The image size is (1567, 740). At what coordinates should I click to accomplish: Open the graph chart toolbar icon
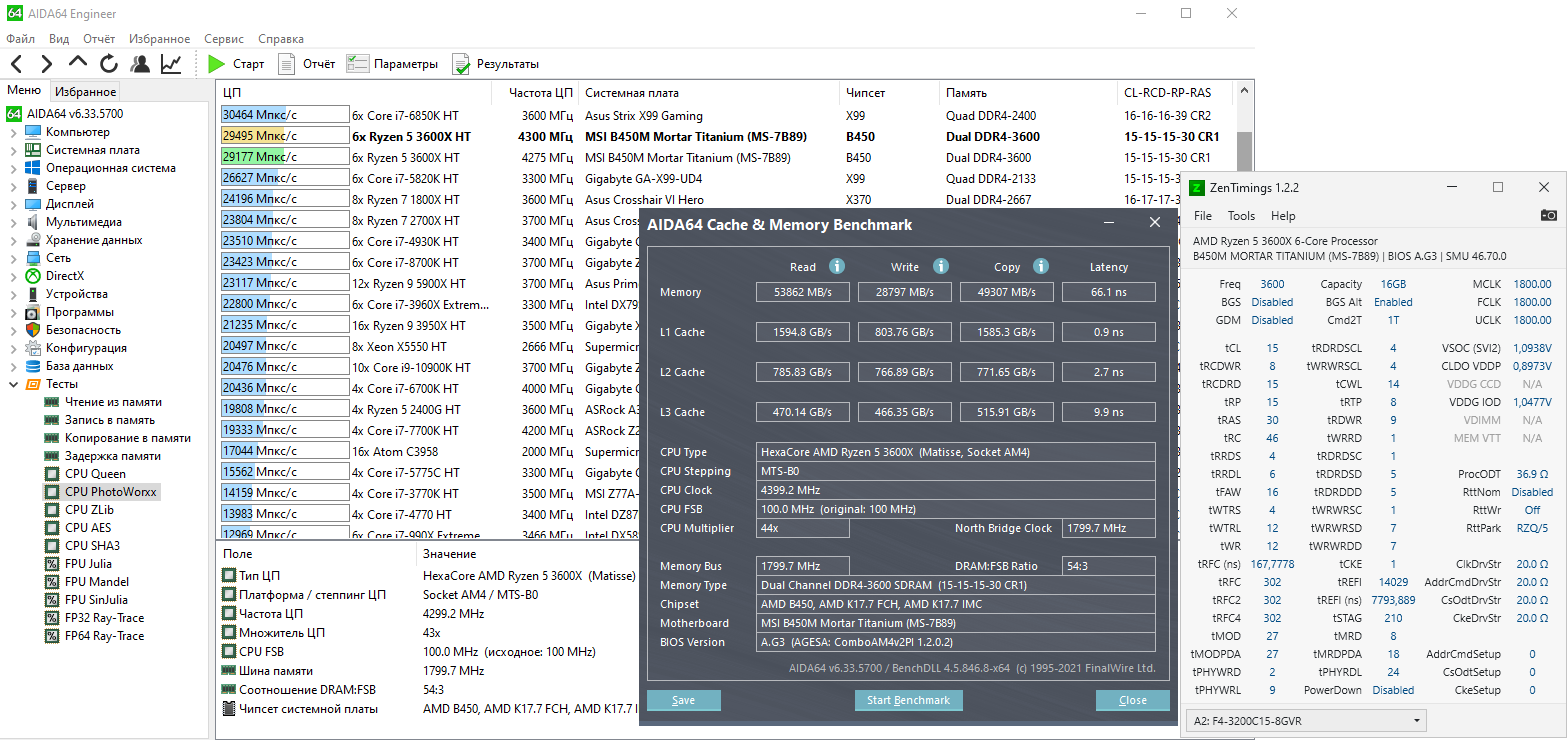tap(171, 64)
